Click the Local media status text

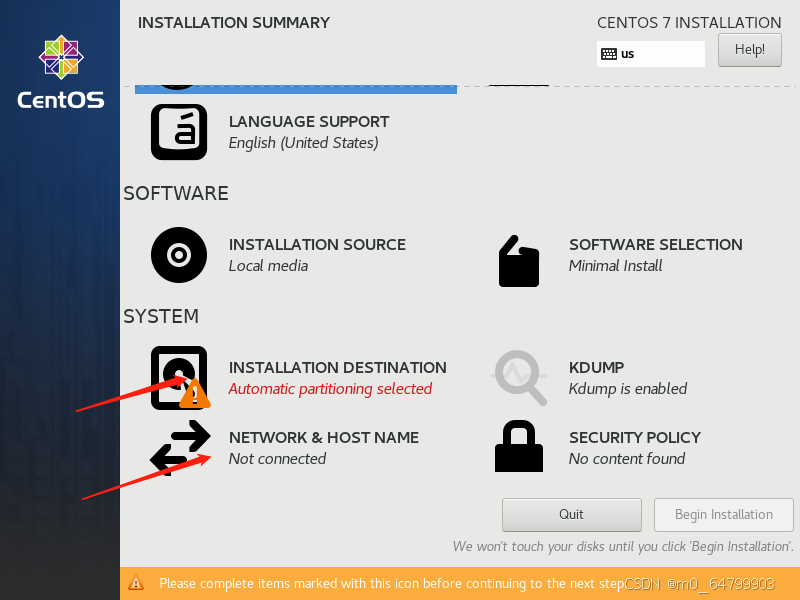(268, 266)
